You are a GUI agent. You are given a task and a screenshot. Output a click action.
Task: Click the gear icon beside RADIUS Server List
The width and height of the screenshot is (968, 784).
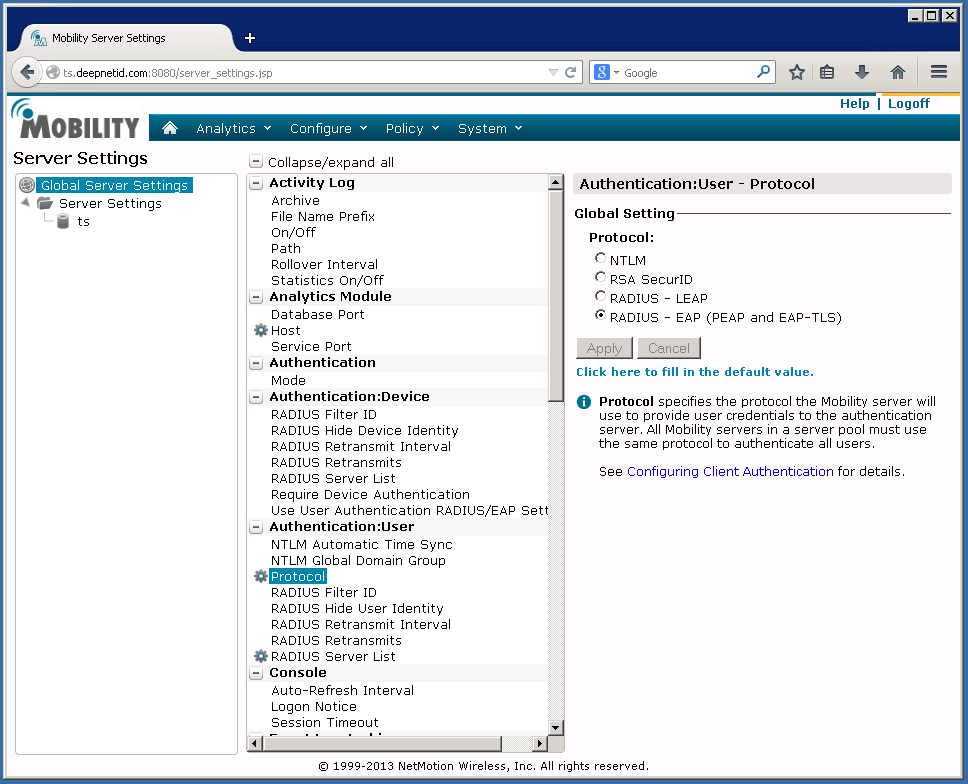[261, 657]
